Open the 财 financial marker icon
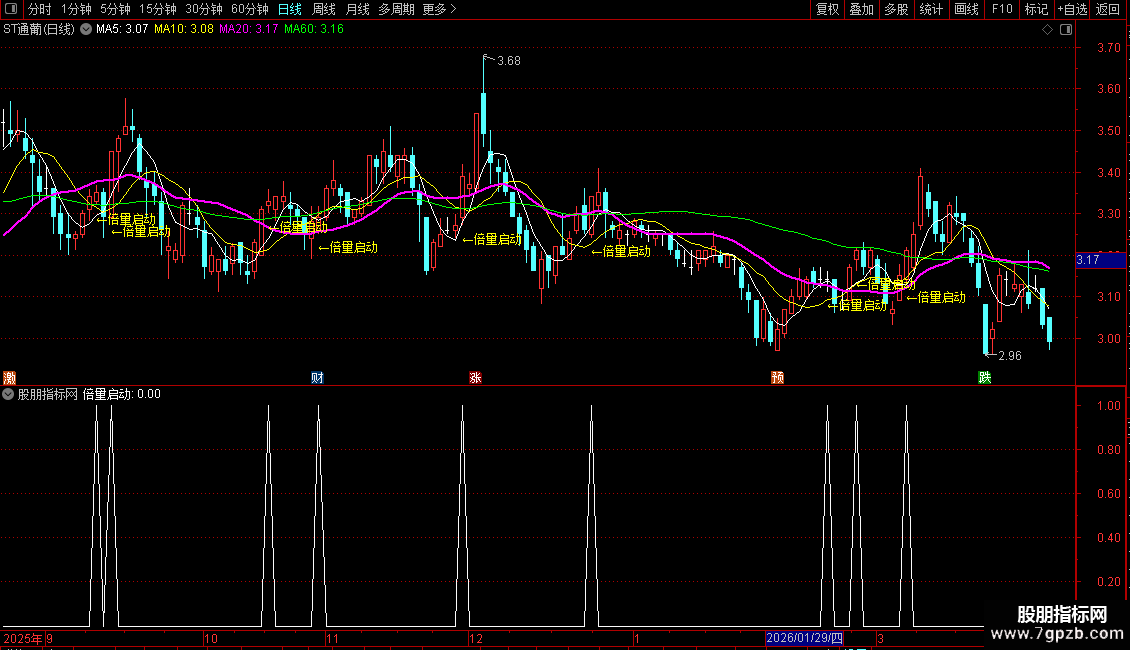This screenshot has width=1130, height=650. [317, 378]
